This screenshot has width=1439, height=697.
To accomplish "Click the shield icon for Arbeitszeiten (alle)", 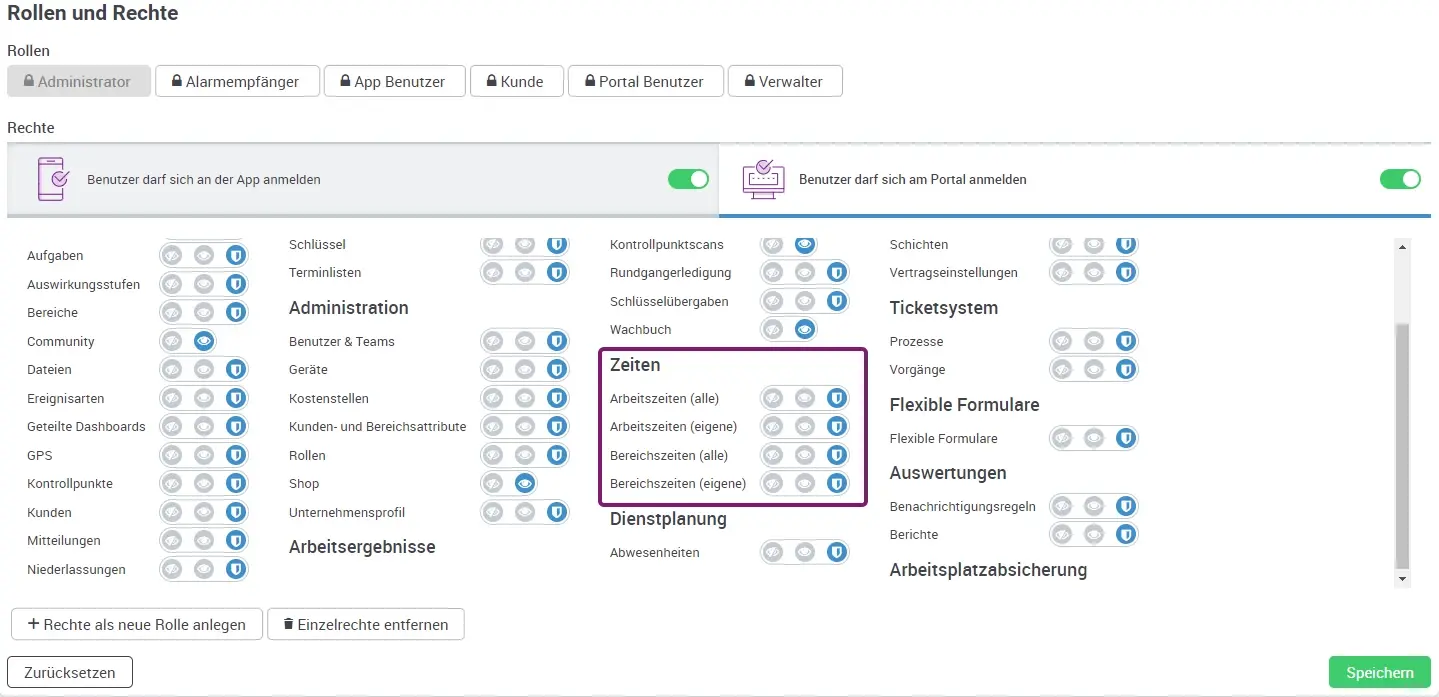I will (x=836, y=398).
